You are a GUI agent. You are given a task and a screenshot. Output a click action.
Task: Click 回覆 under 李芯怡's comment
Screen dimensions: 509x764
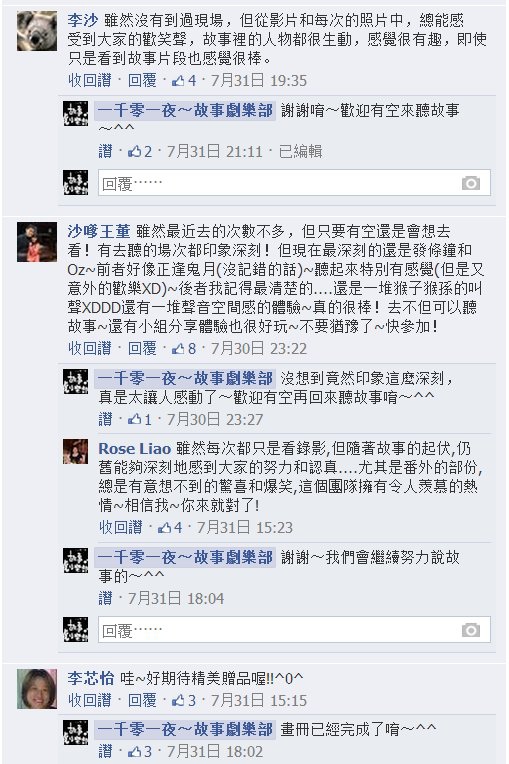pos(142,701)
